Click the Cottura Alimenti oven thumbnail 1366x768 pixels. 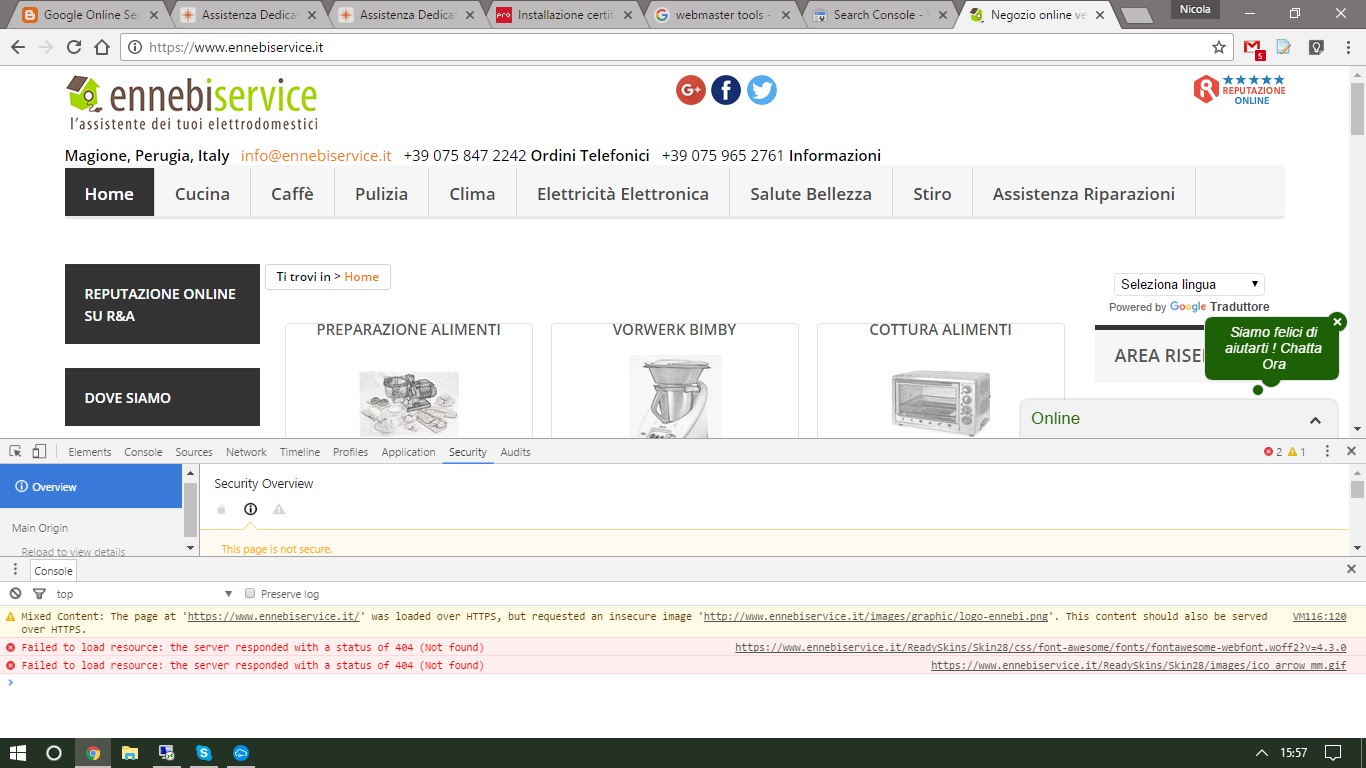pos(941,404)
